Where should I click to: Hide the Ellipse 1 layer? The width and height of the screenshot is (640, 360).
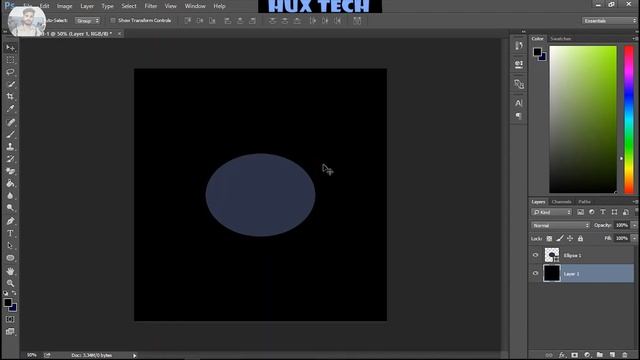tap(536, 255)
